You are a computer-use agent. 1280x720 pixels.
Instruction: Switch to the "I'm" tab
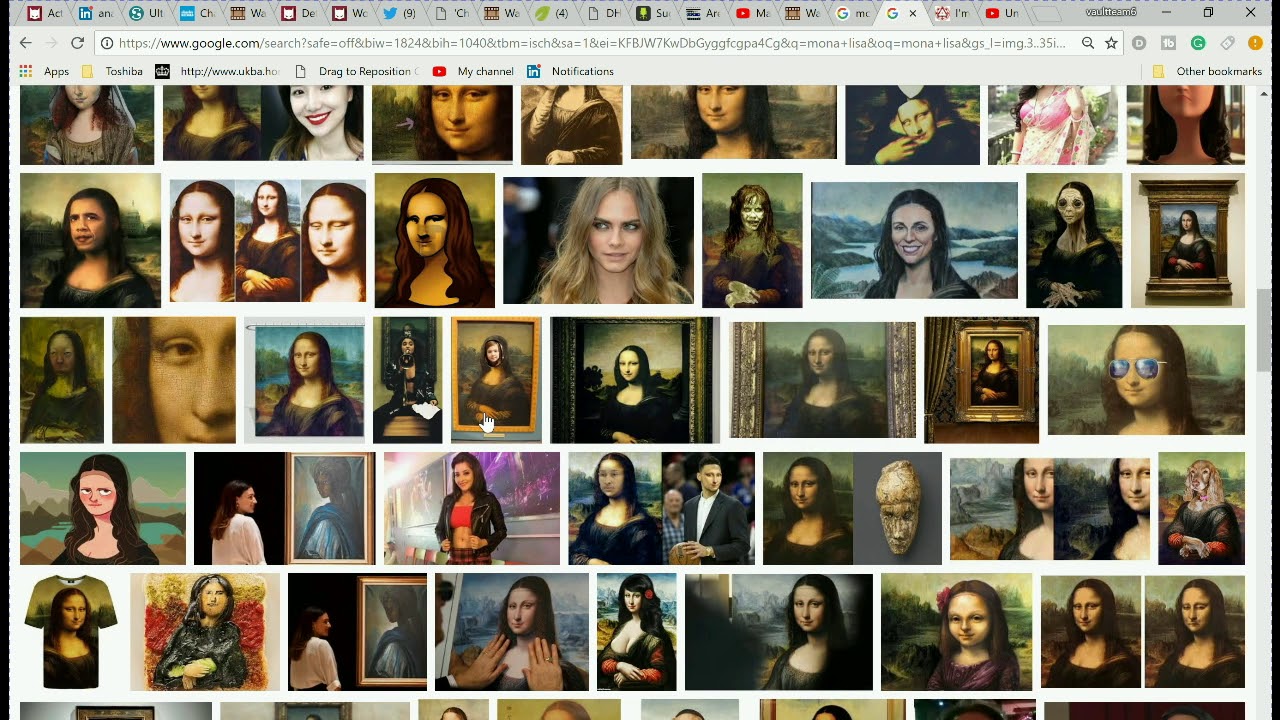[x=953, y=13]
